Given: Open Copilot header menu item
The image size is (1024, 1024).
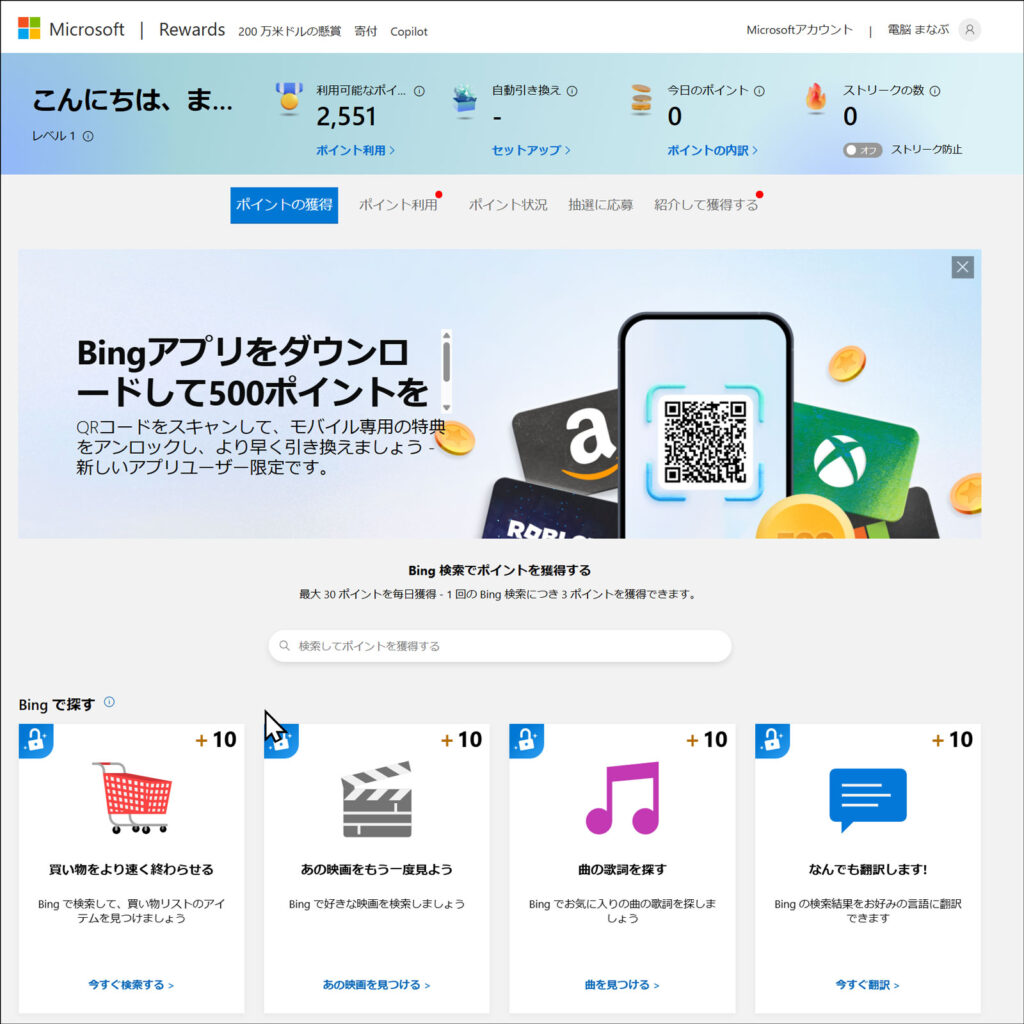Looking at the screenshot, I should tap(409, 31).
